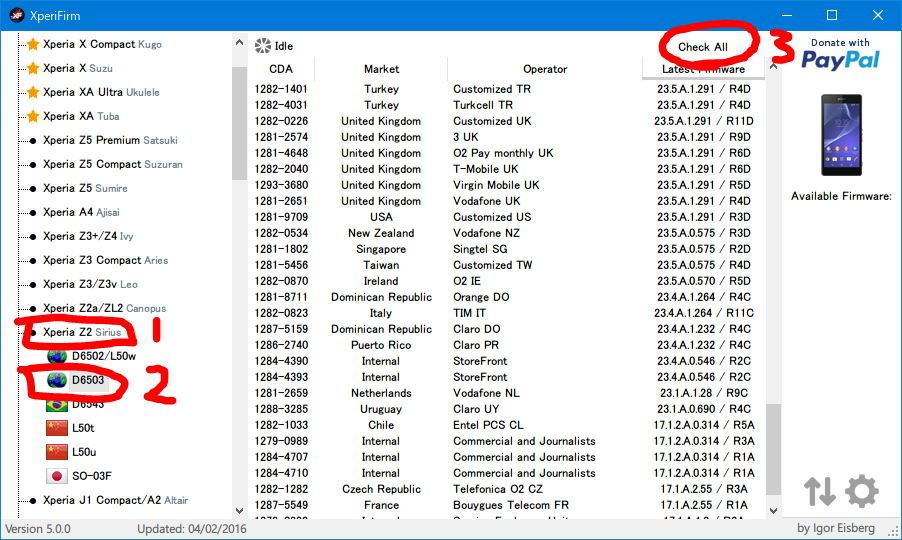Screen dimensions: 902x540
Task: Select the Customized UK row
Action: click(507, 121)
